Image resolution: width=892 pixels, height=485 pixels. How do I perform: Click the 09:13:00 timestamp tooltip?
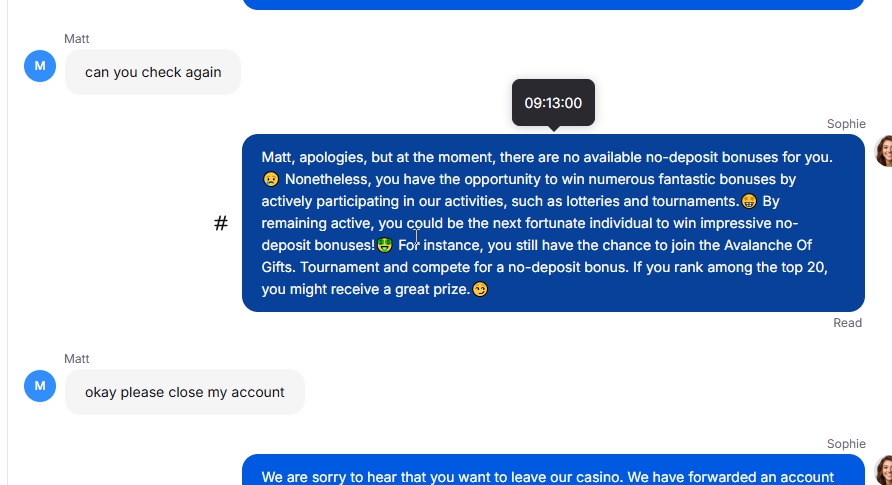(554, 103)
